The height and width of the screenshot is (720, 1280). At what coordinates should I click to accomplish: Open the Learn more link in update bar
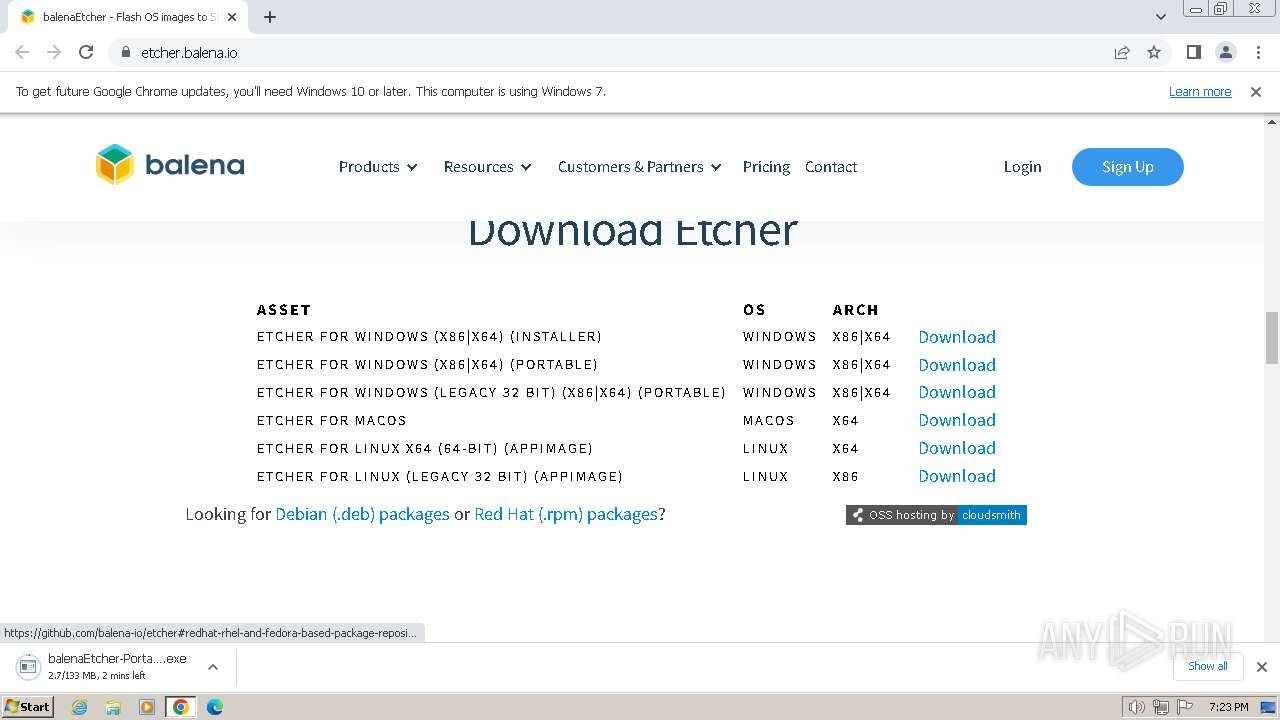click(x=1200, y=92)
